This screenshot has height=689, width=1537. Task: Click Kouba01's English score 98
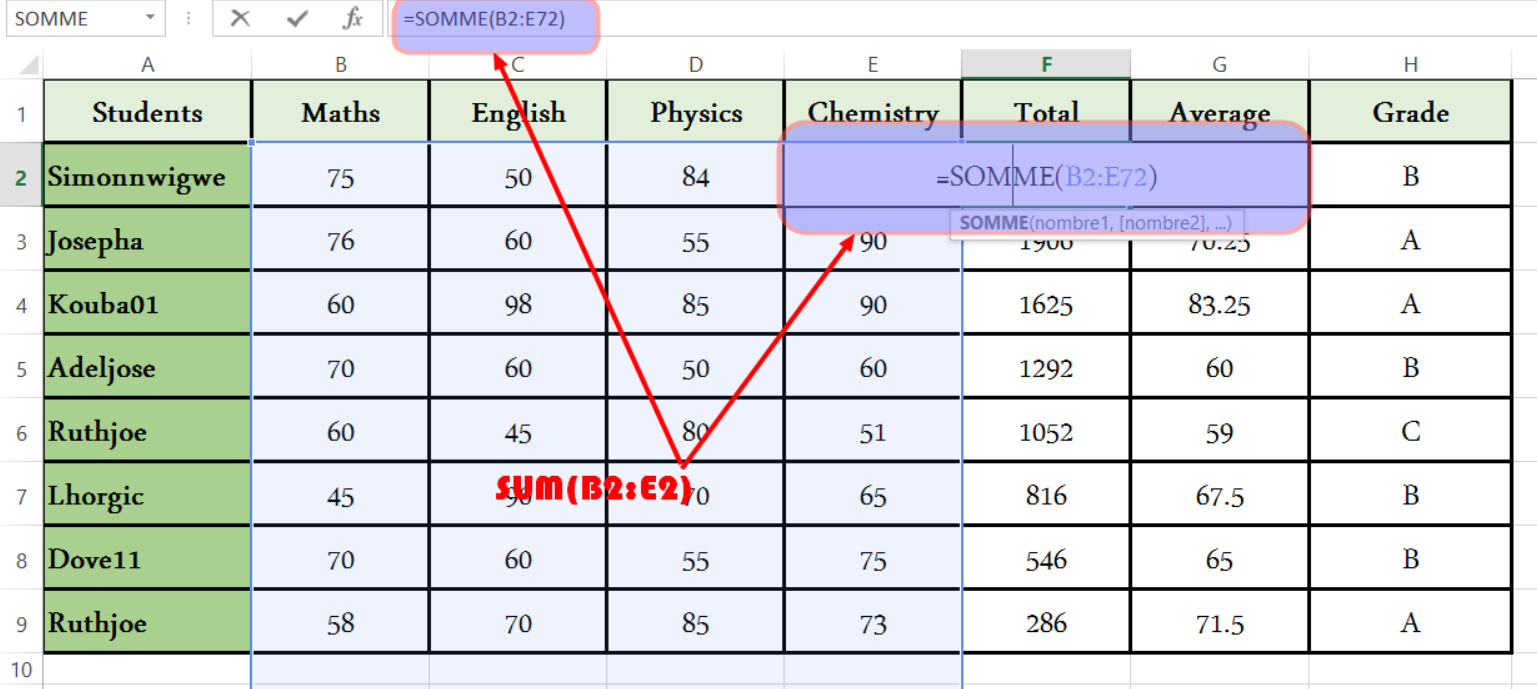coord(518,304)
